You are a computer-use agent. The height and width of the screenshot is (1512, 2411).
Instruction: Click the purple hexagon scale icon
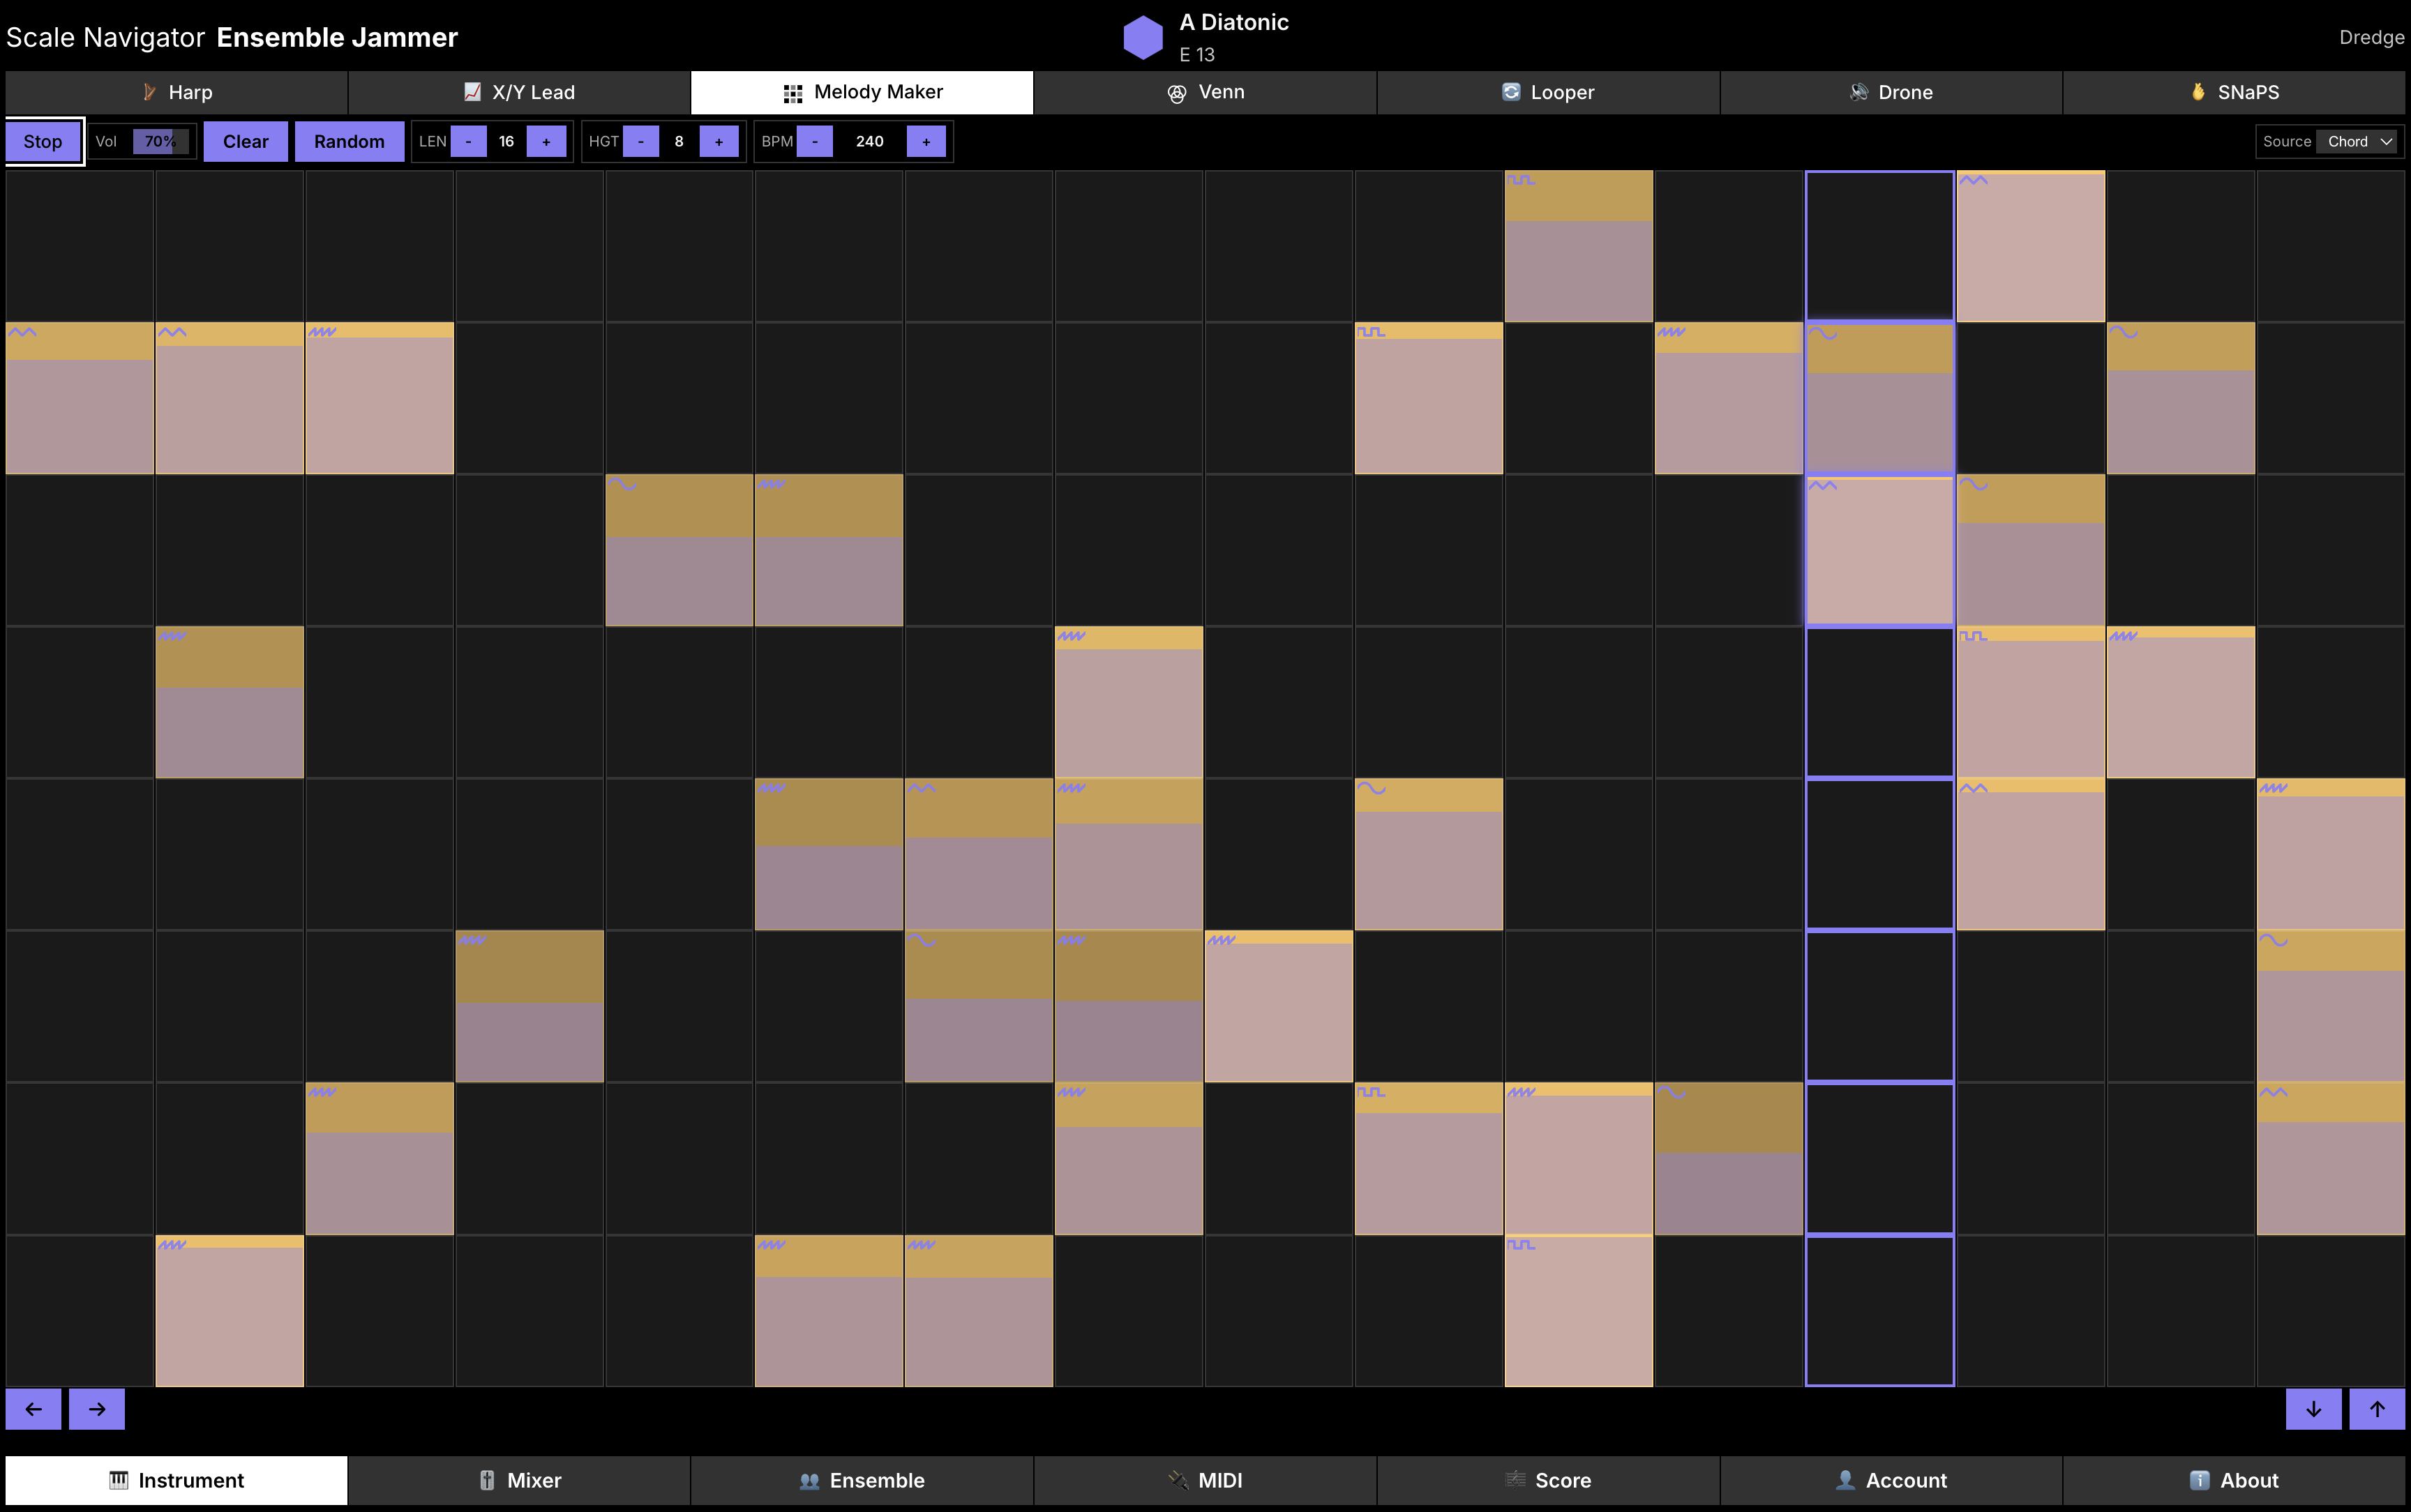coord(1142,37)
